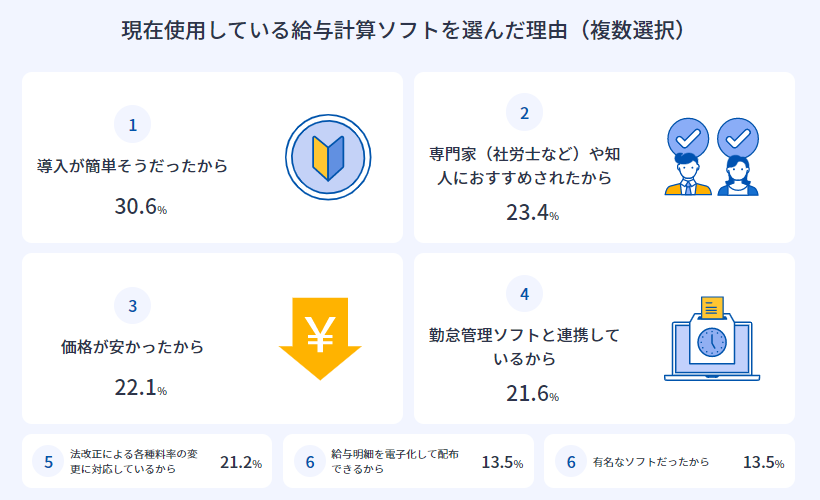Click the yellow yen down-arrow icon
Viewport: 820px width, 500px height.
[319, 339]
